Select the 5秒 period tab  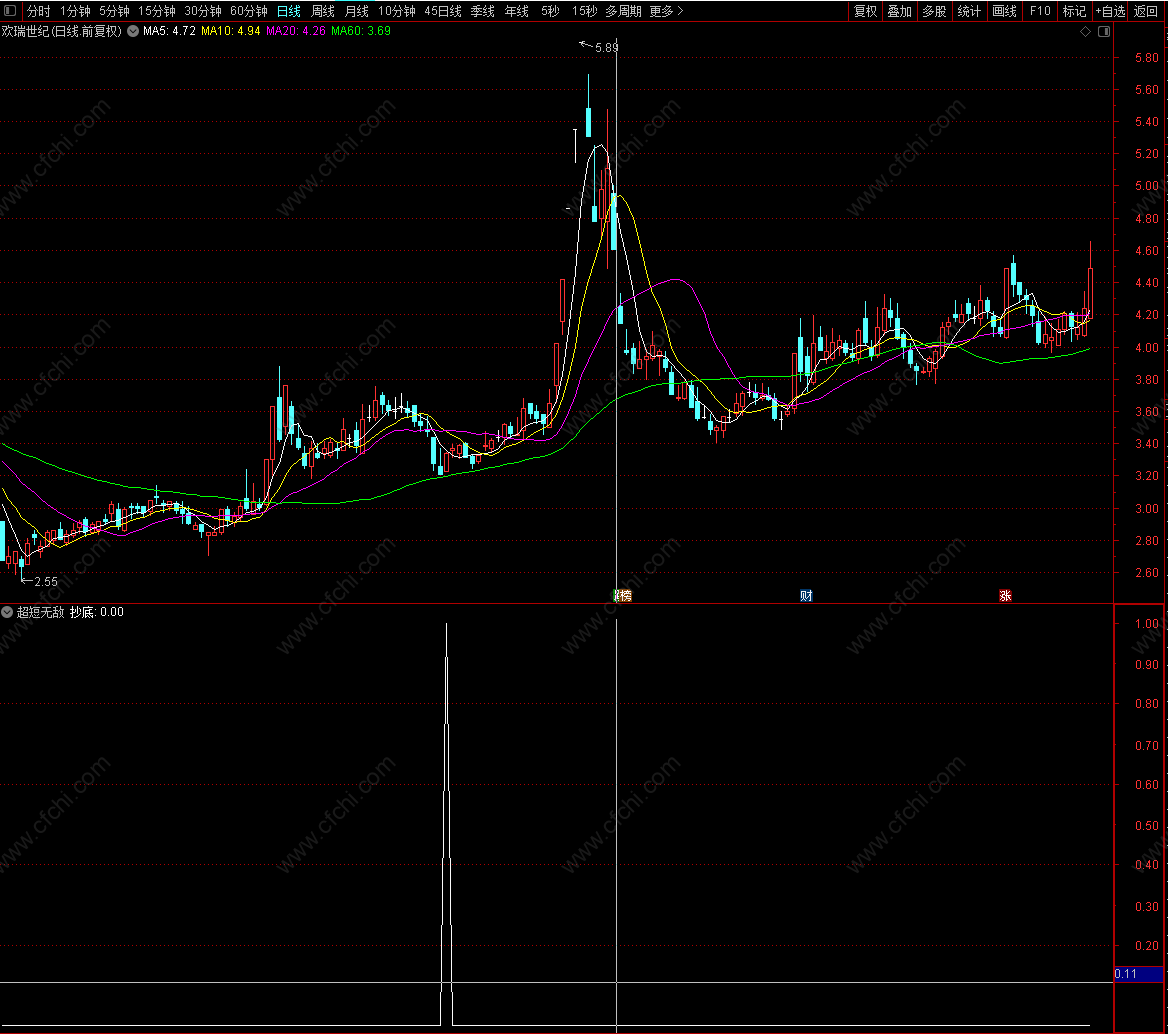click(x=550, y=11)
